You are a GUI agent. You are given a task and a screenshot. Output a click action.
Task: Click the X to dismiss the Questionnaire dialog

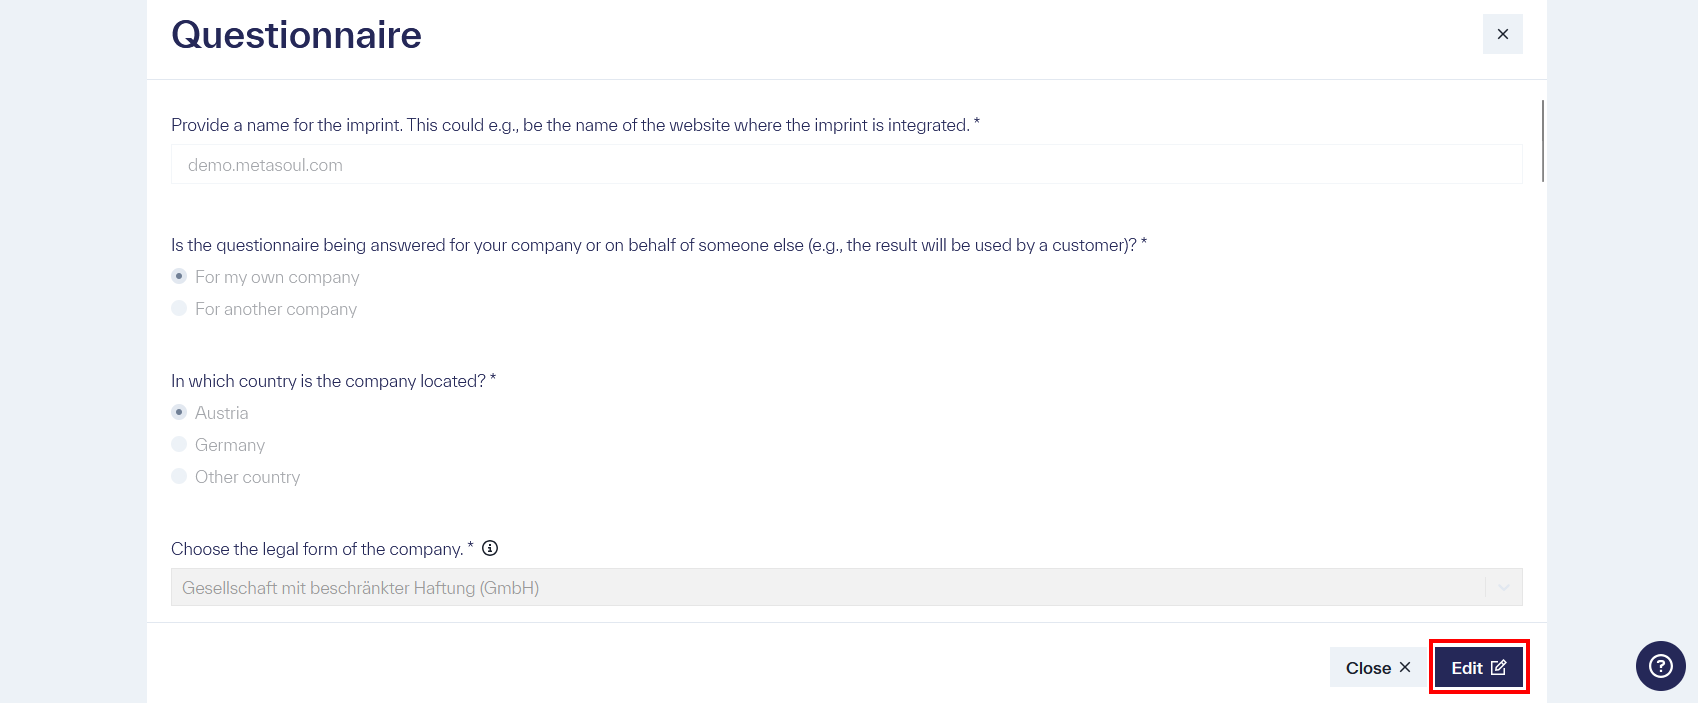point(1502,33)
